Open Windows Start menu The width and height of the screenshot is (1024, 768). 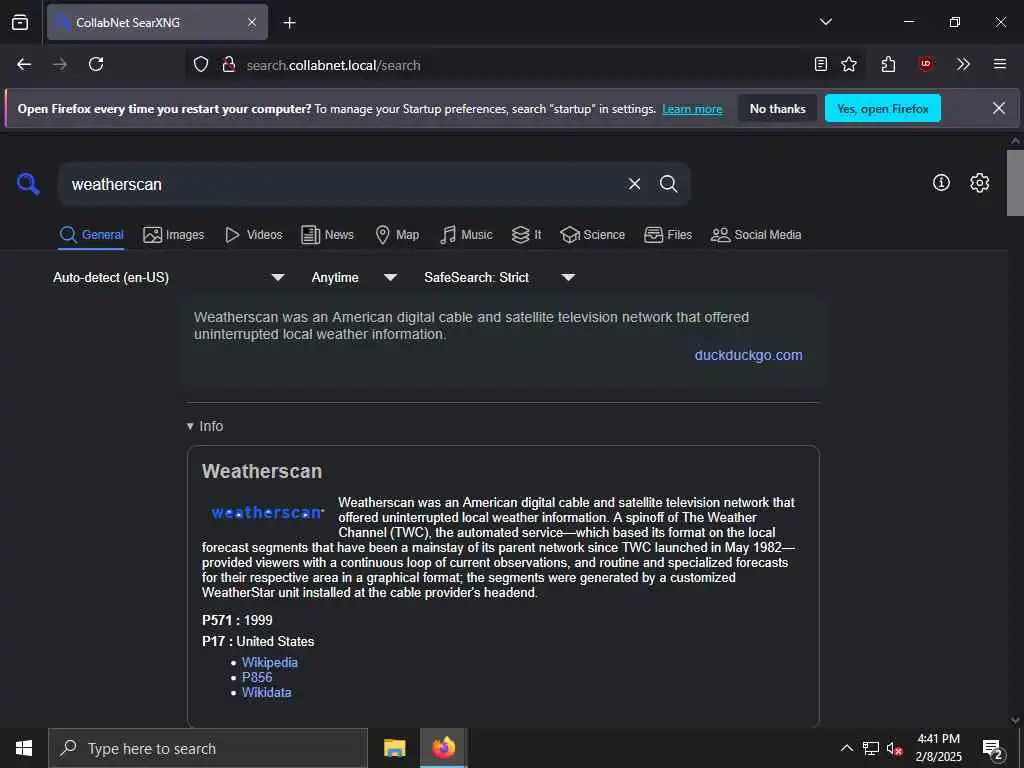coord(24,748)
